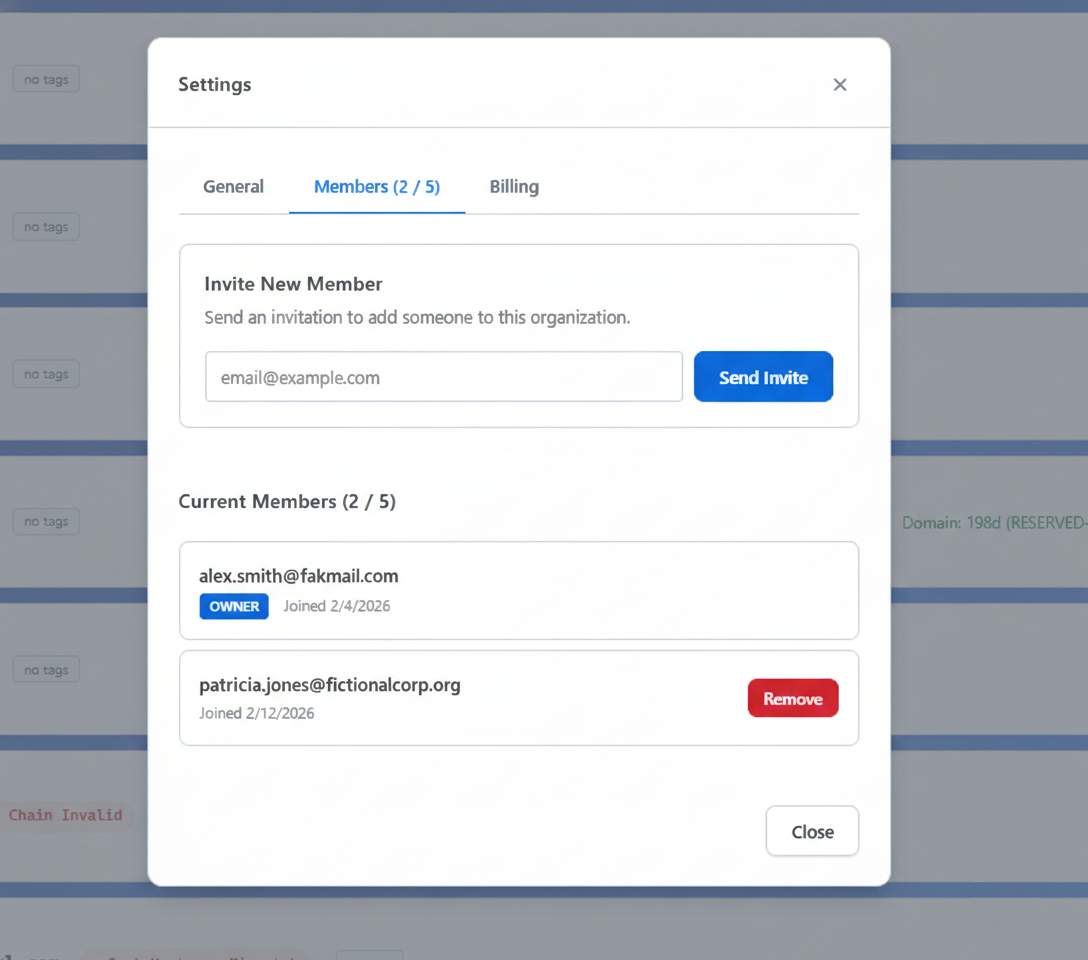
Task: Click the Chain Invalid badge in background
Action: click(65, 815)
